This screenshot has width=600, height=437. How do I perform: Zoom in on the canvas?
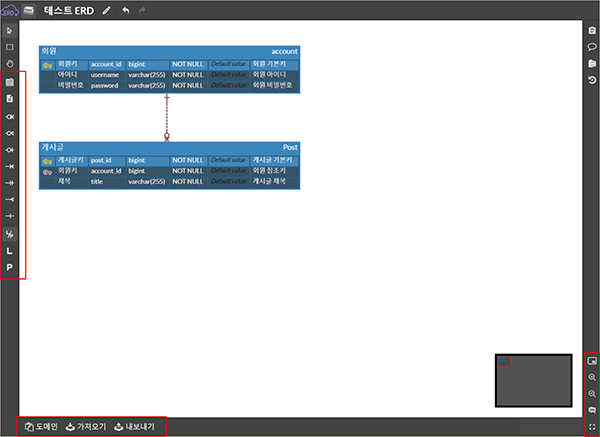592,377
